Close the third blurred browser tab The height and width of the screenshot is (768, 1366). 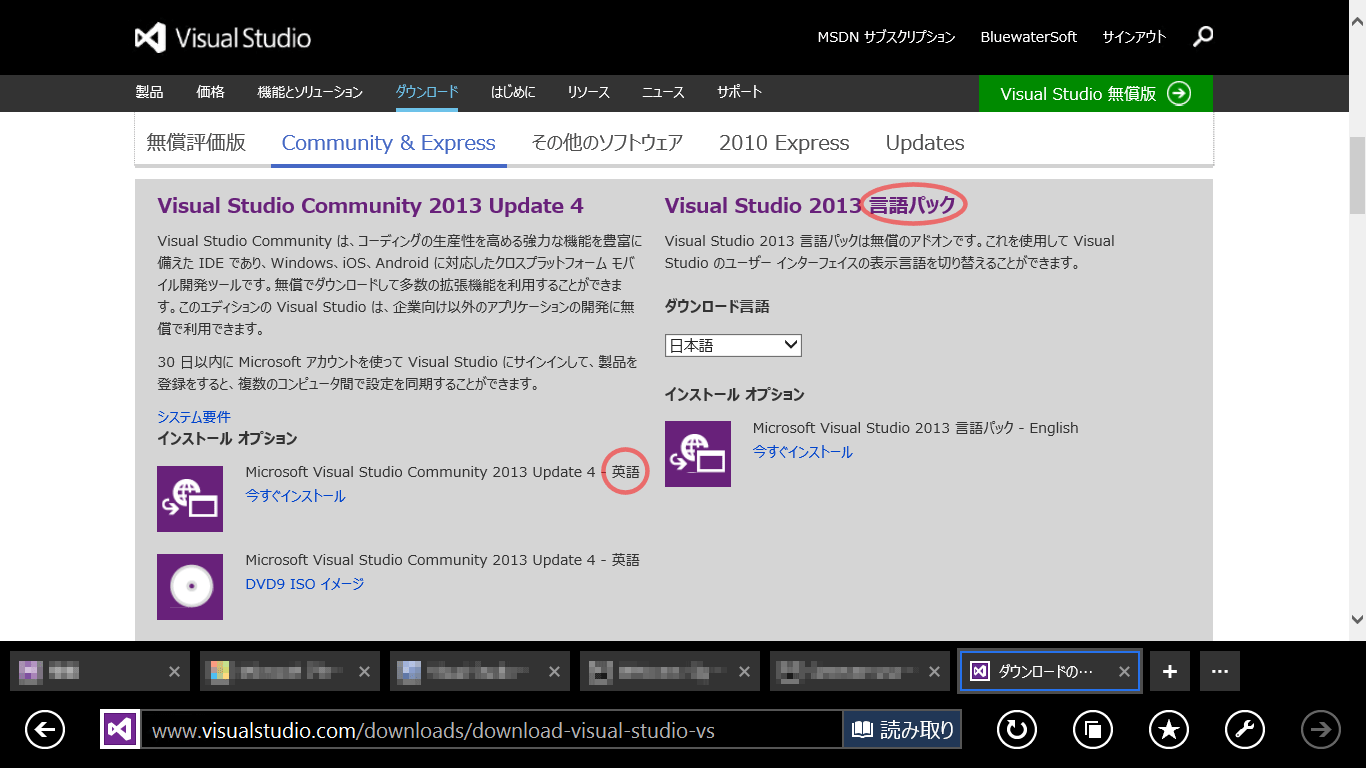click(x=554, y=672)
